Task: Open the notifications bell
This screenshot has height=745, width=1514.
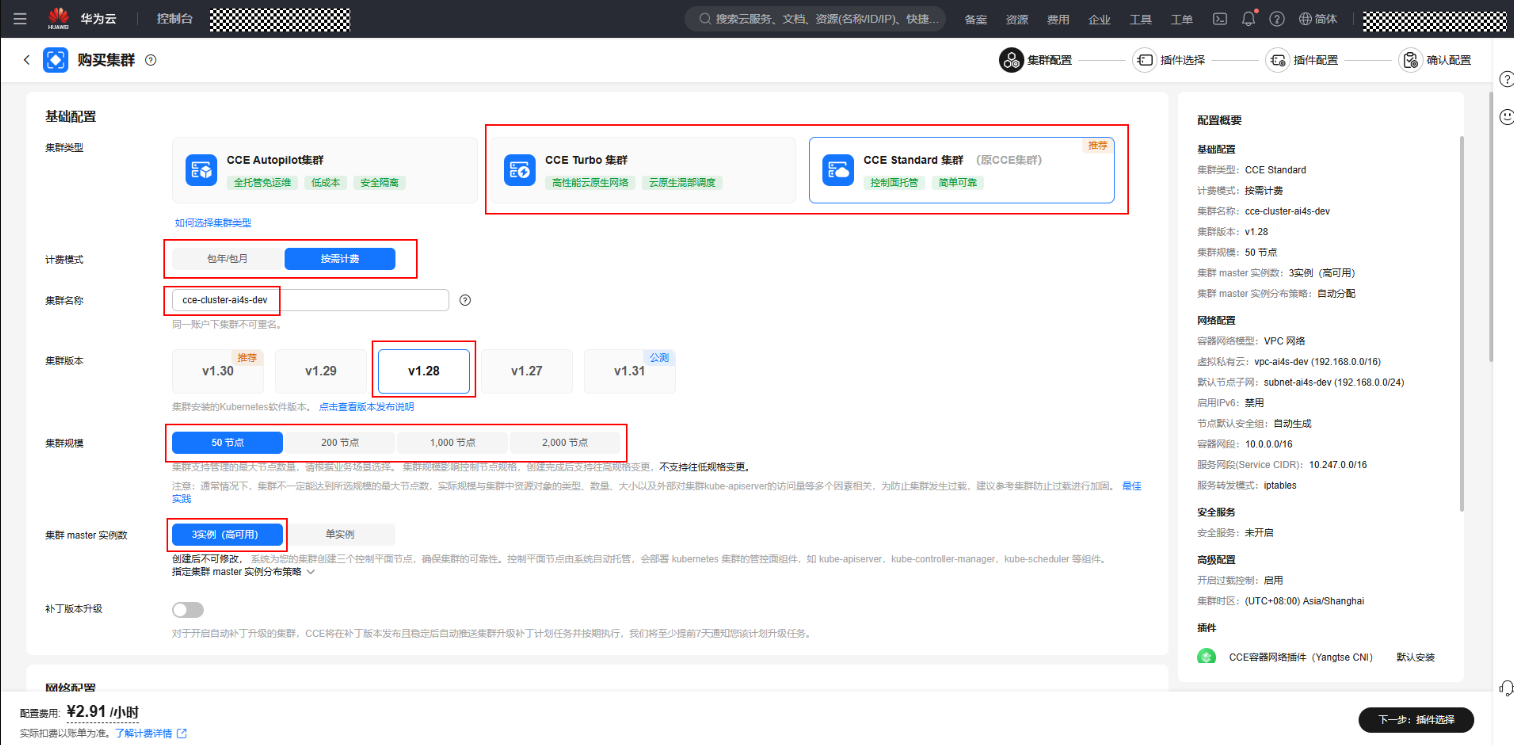Action: 1248,19
